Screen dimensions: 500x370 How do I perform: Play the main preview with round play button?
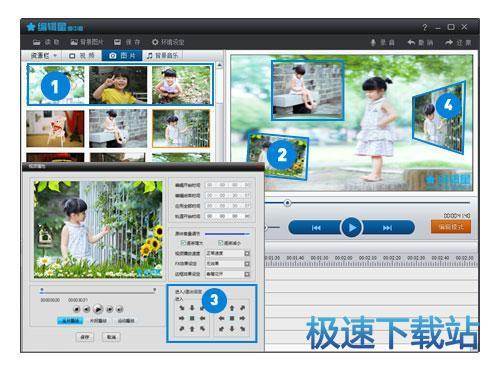(x=351, y=228)
